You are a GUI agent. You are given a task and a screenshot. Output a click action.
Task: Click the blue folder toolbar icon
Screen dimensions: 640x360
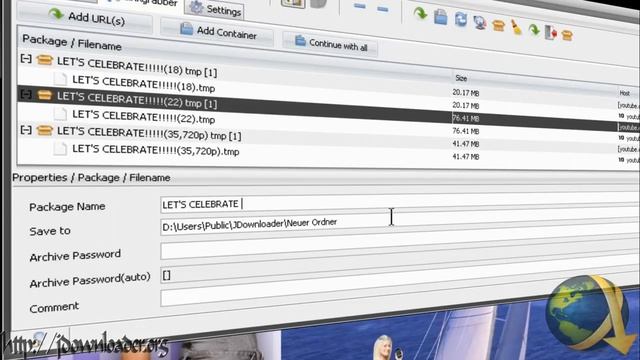pos(440,17)
